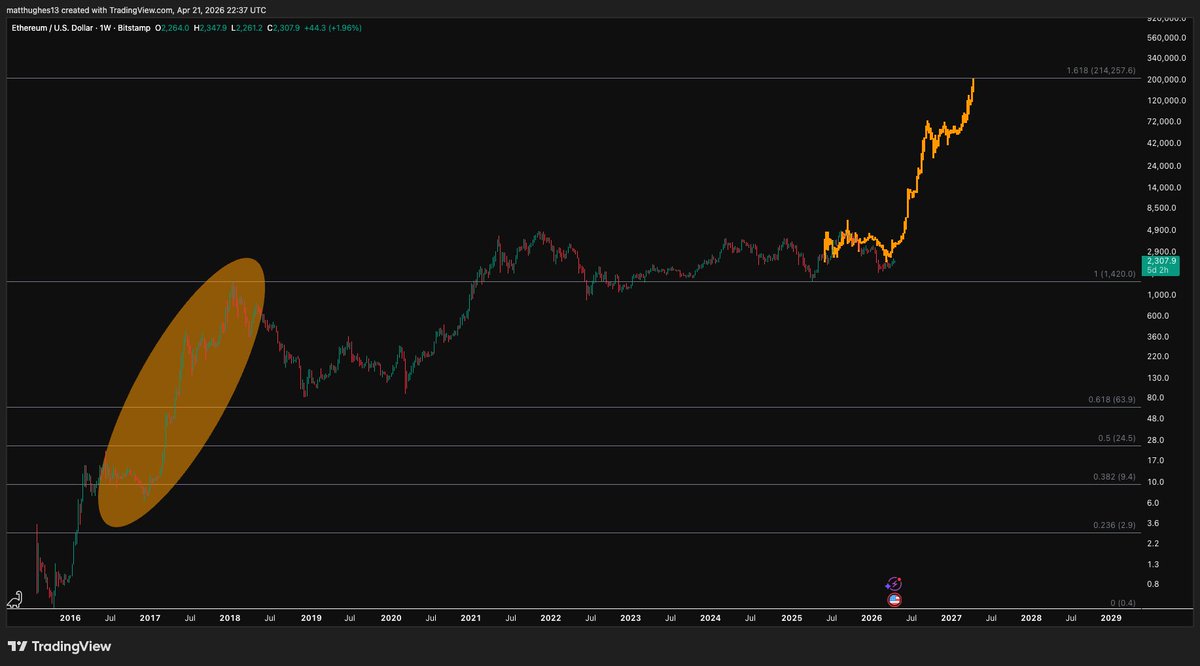
Task: Click the 130.0 price axis label
Action: click(1158, 378)
